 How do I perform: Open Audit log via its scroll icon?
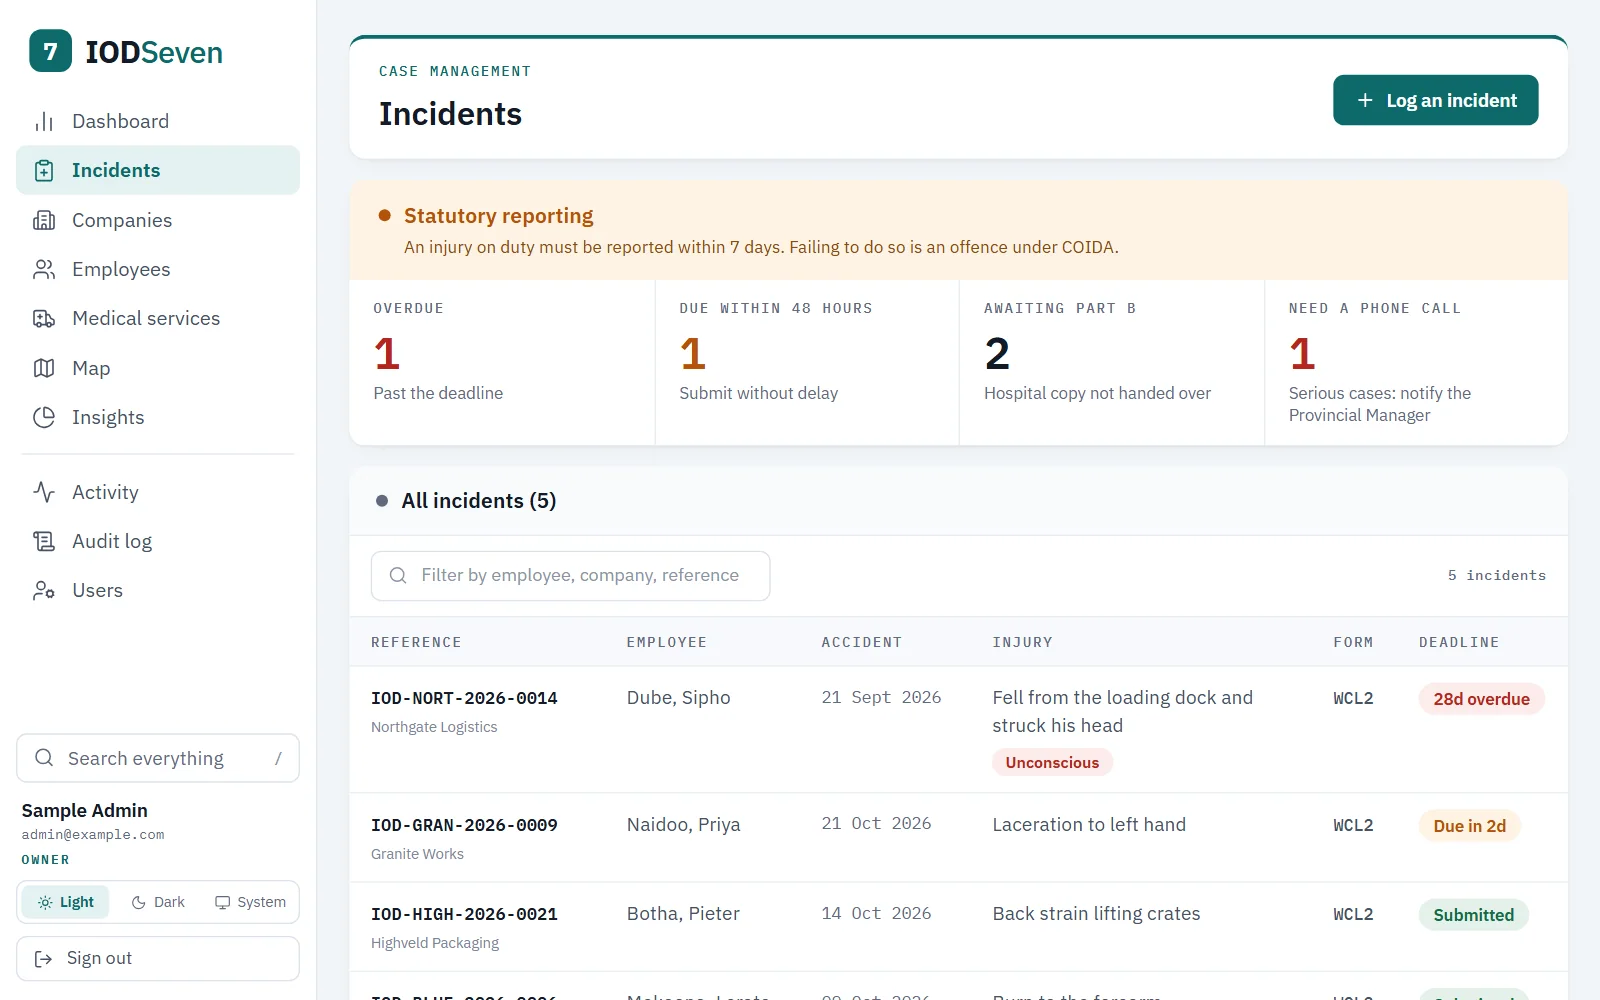click(x=44, y=541)
